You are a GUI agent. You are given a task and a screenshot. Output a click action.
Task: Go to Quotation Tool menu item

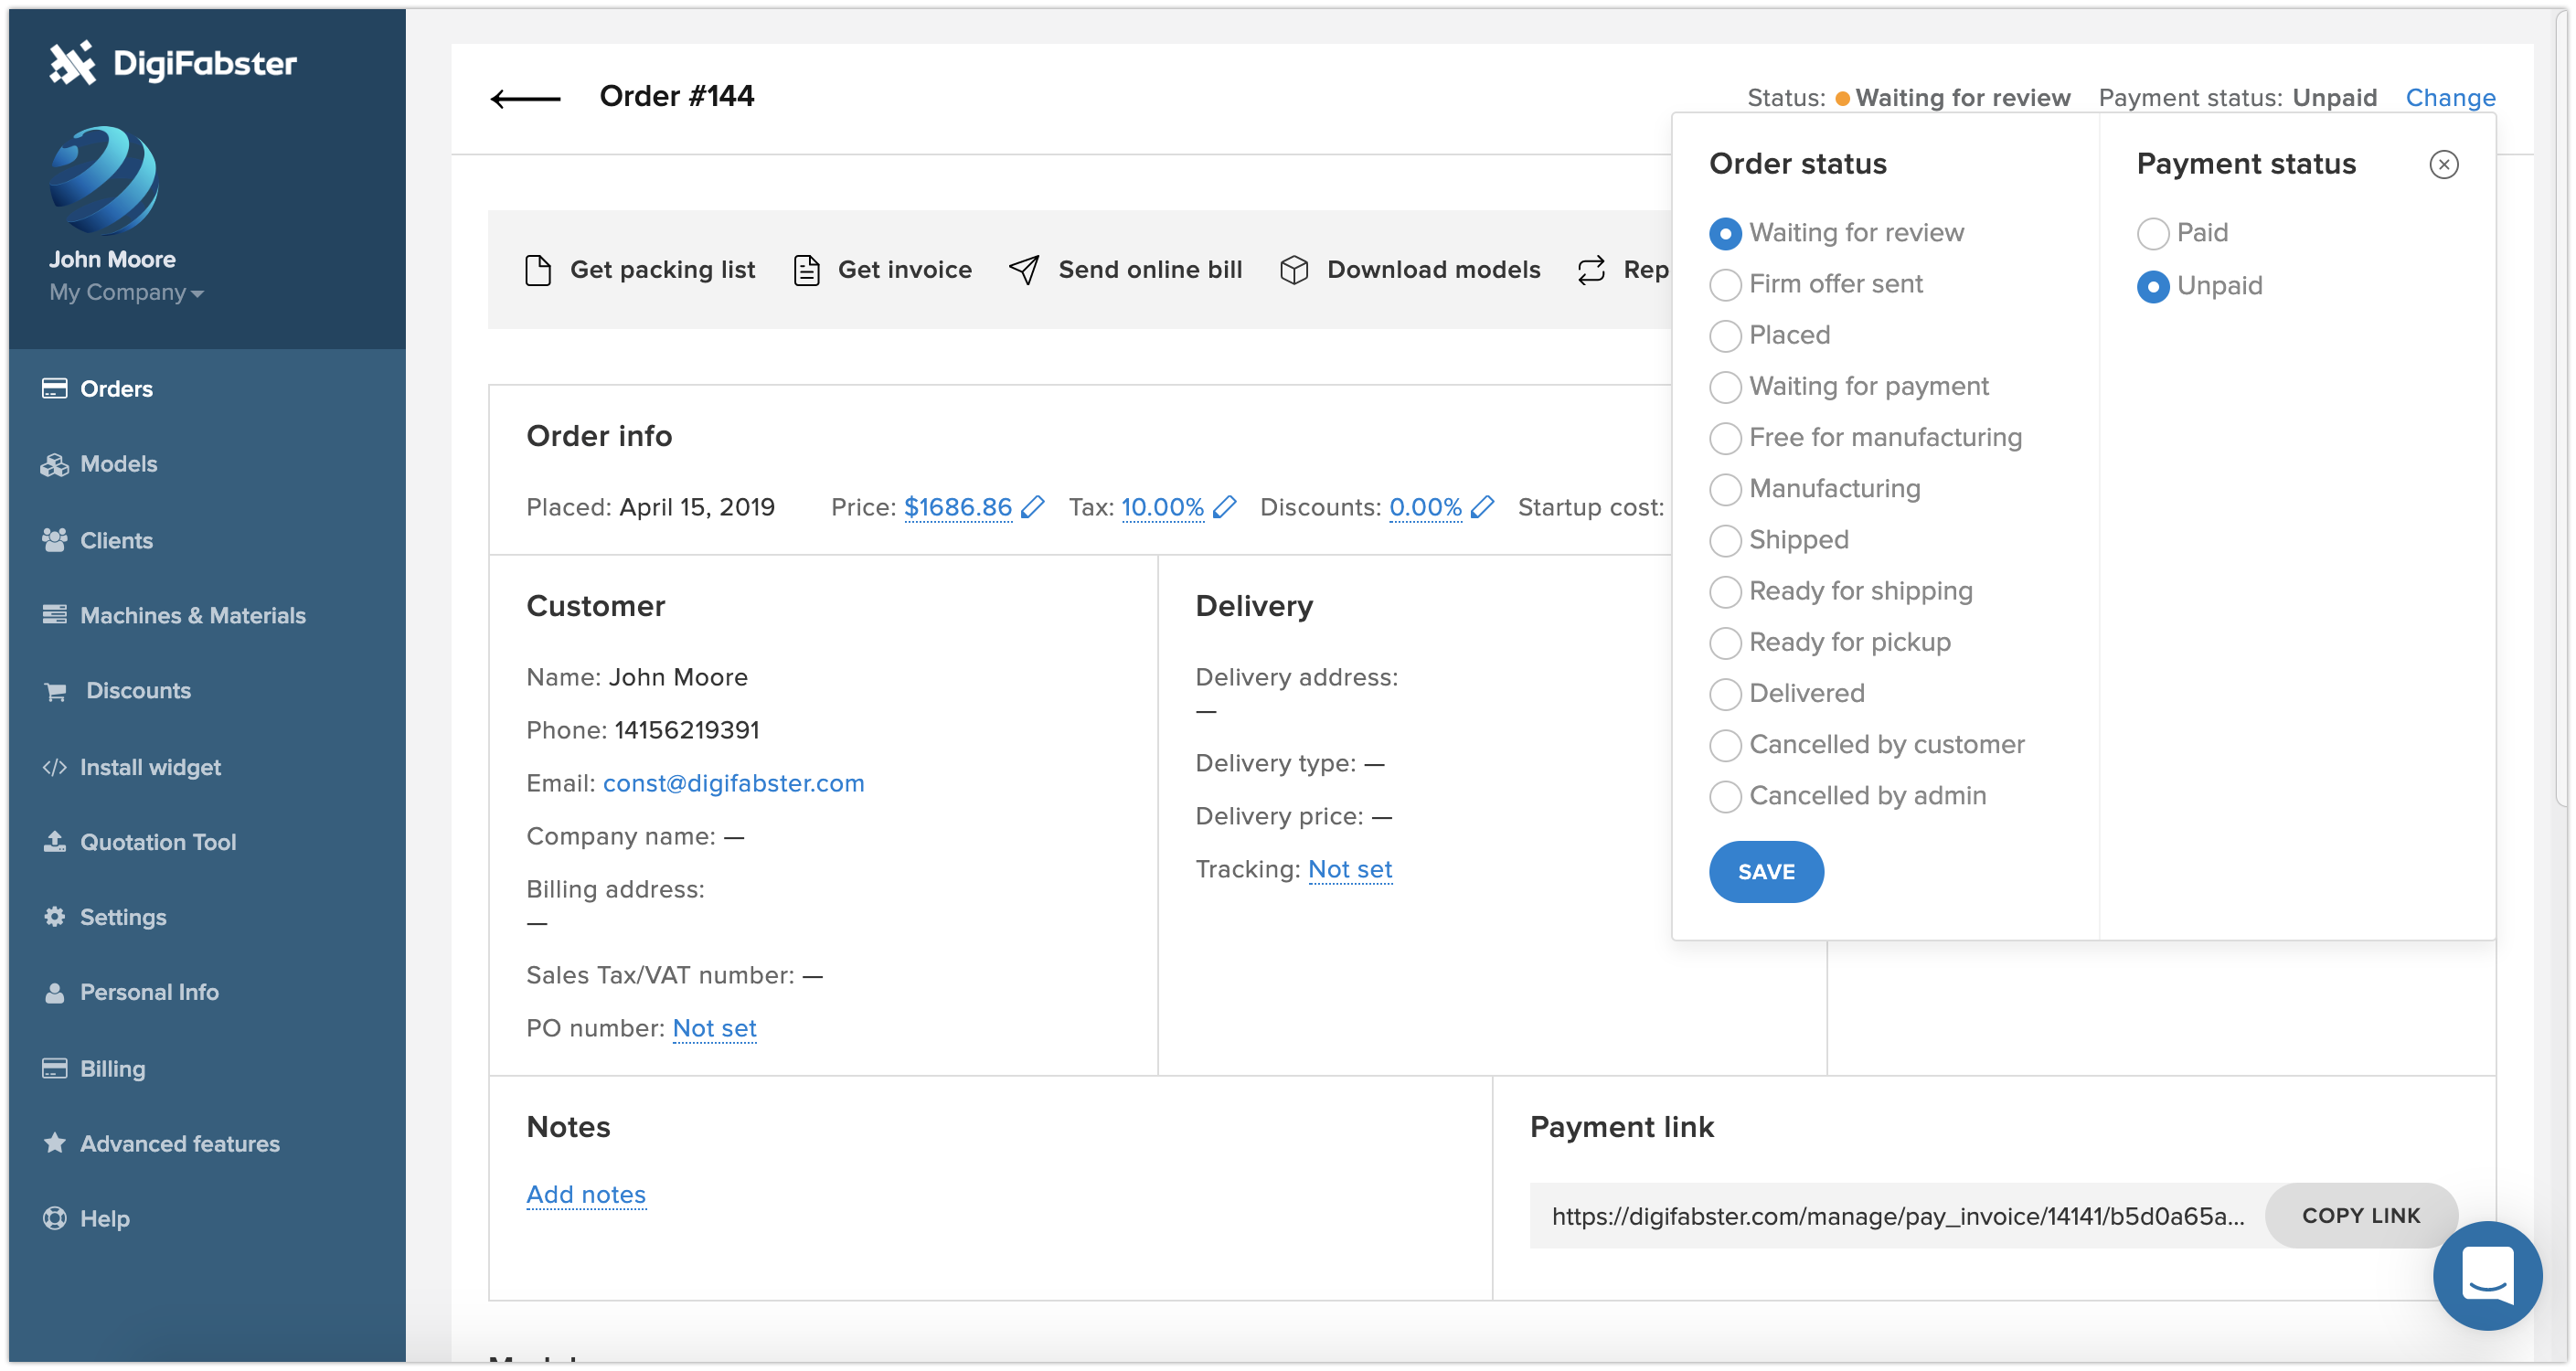click(x=158, y=842)
